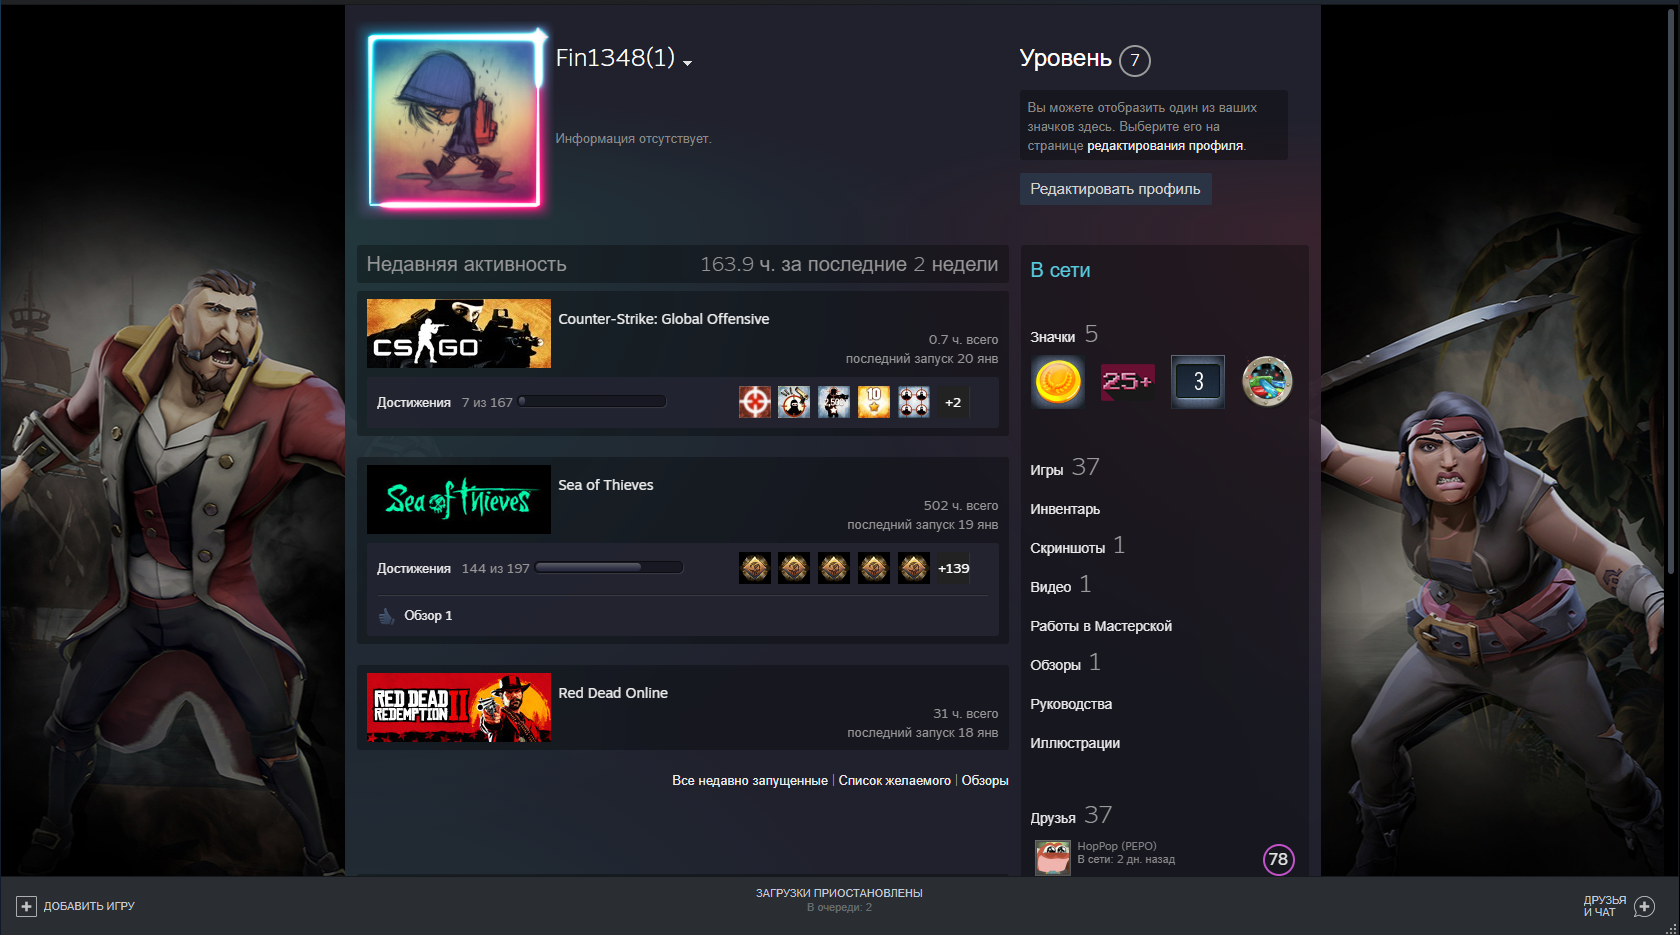Click the profile avatar image

click(455, 121)
